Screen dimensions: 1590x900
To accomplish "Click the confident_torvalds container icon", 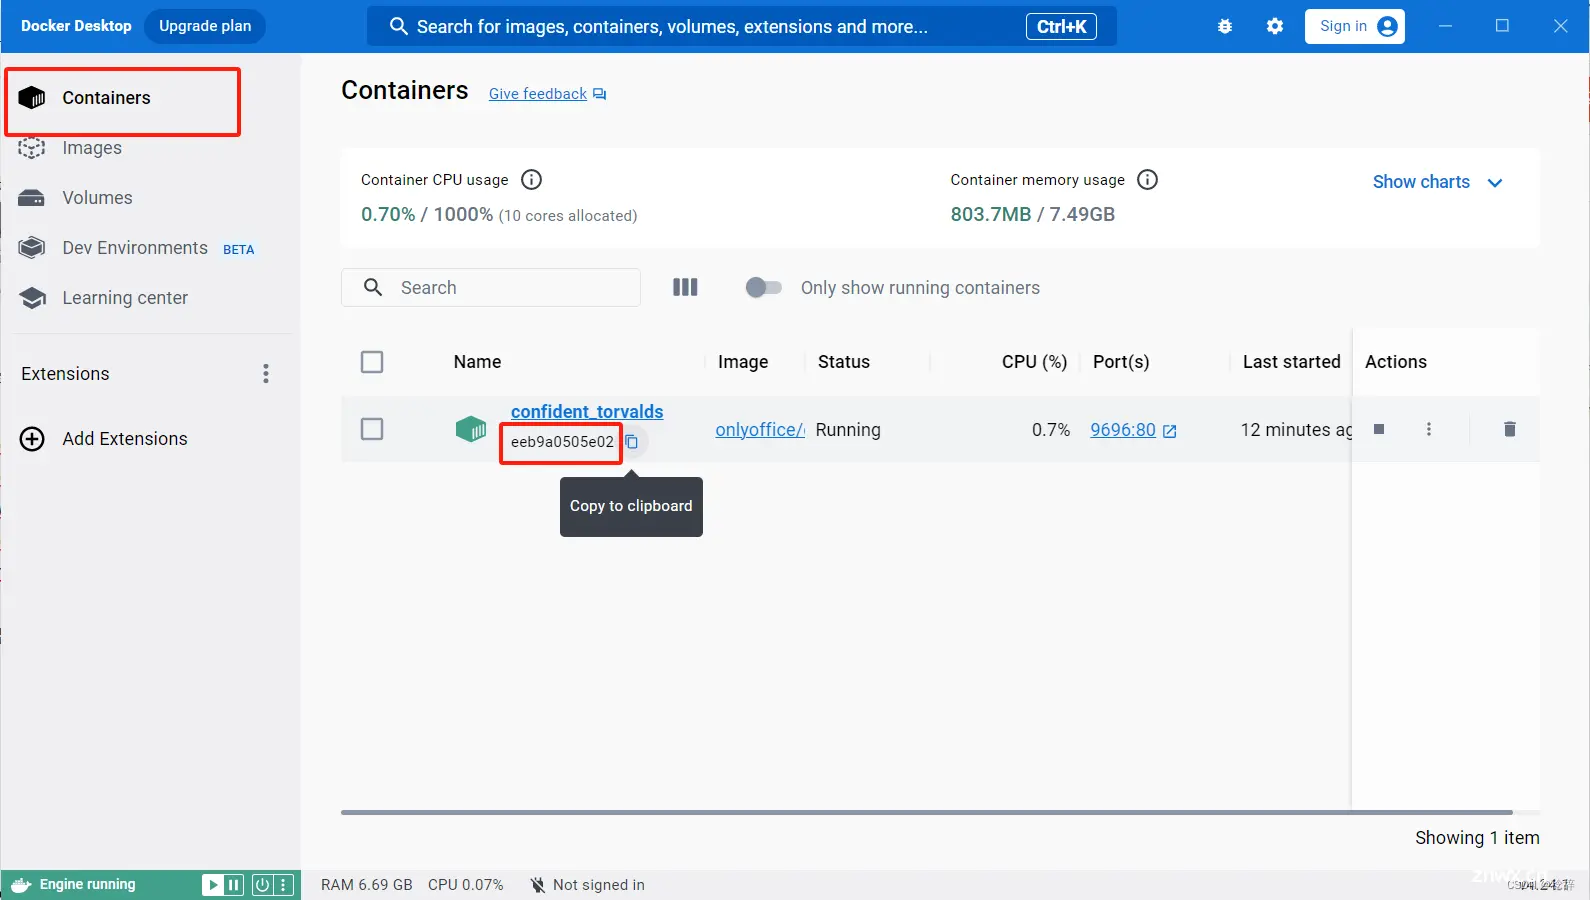I will 470,429.
